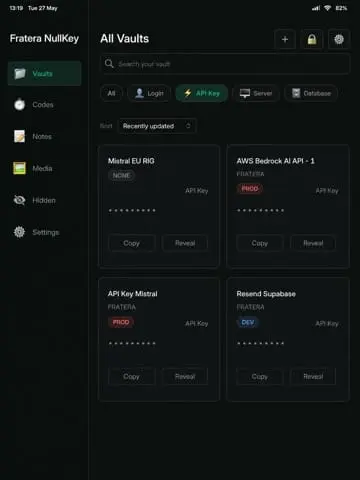Open the AWS Bedrock AI API - 1 title
This screenshot has width=360, height=480.
pos(275,161)
